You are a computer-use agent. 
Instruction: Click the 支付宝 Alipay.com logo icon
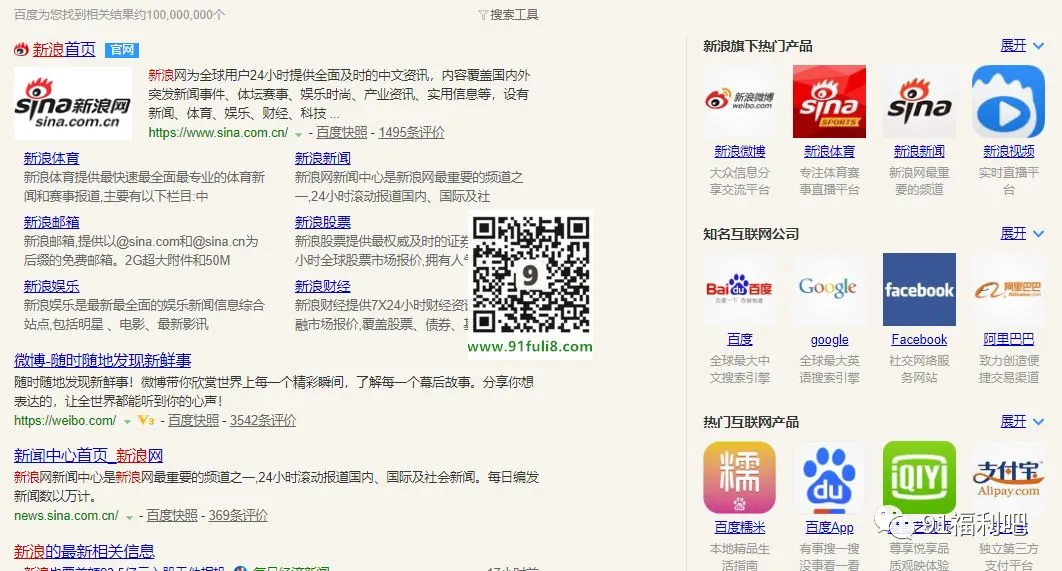(1008, 478)
